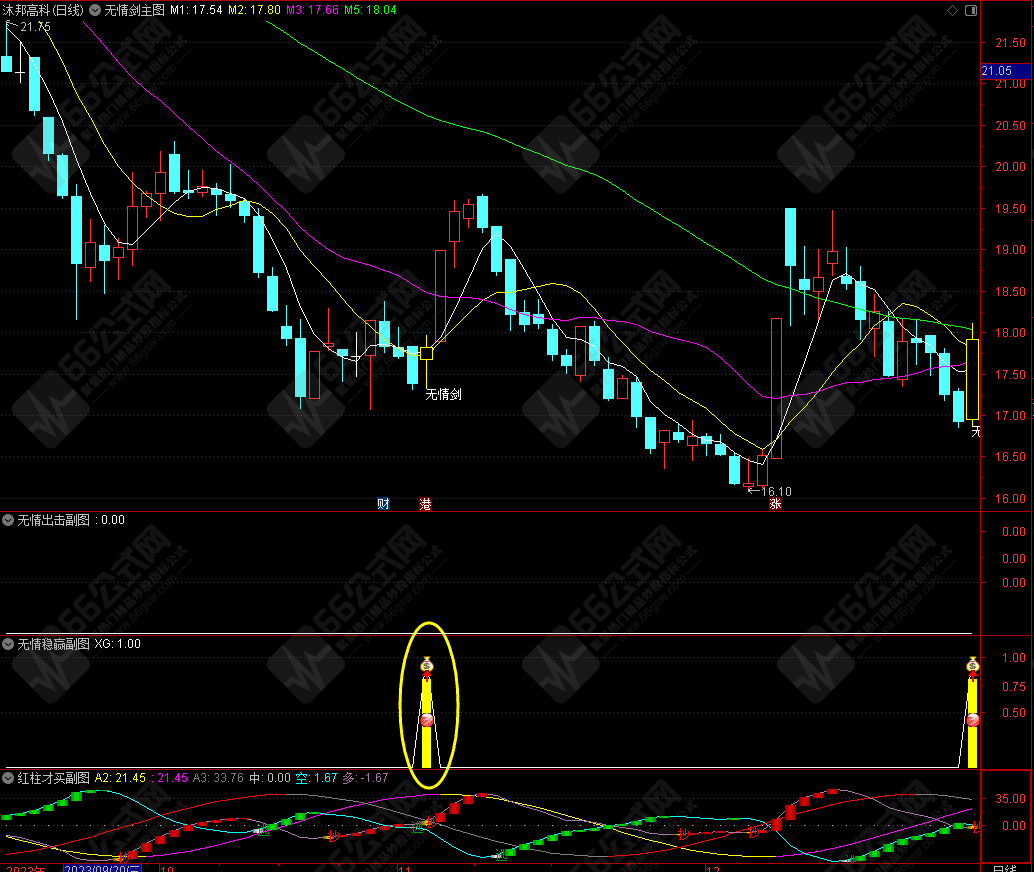Open the 无情剑主图 indicator dropdown arrow
Viewport: 1034px width, 872px height.
pyautogui.click(x=94, y=10)
